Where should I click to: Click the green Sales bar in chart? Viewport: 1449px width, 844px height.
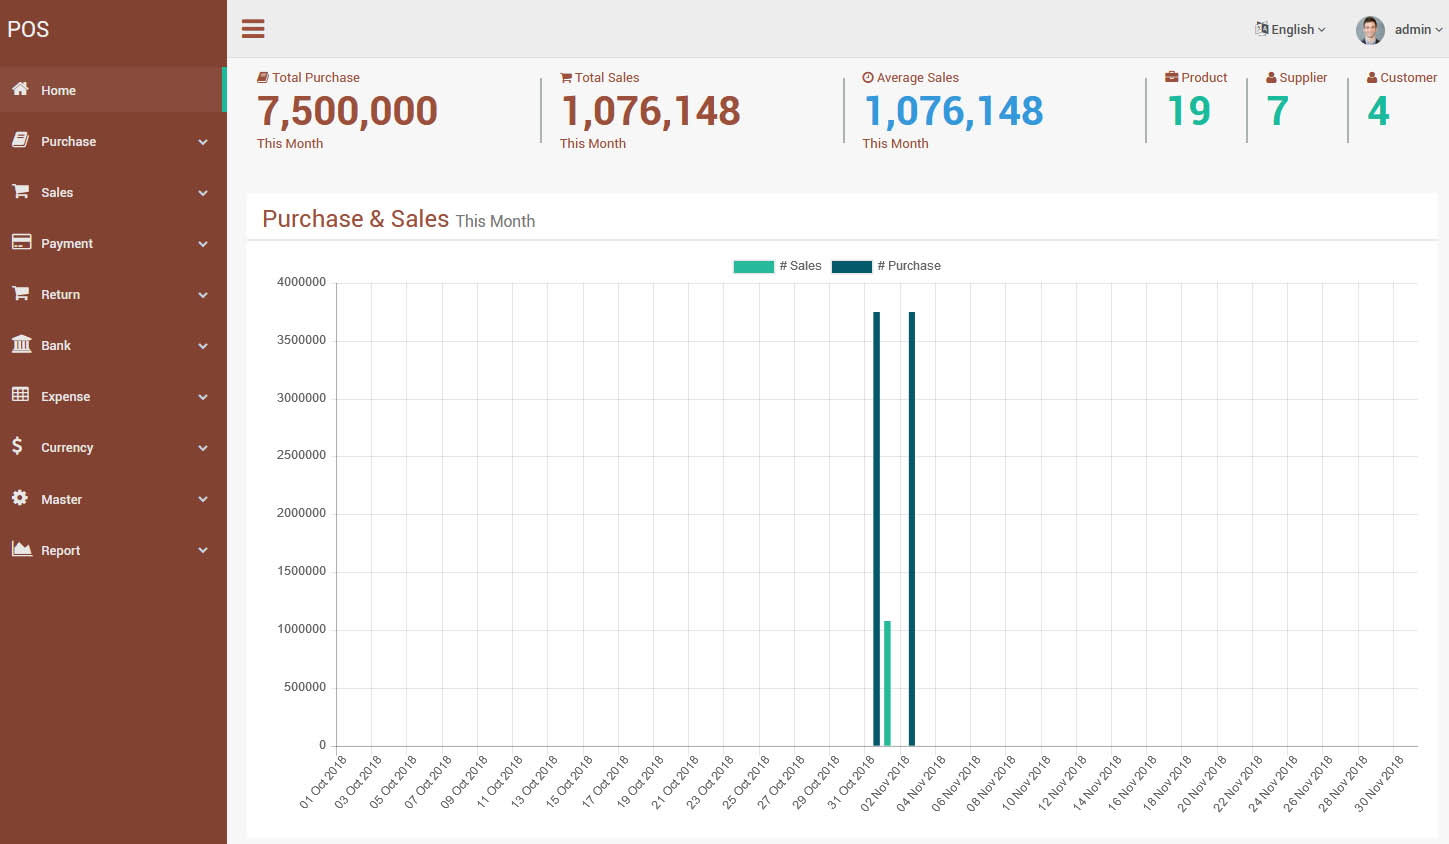(x=887, y=683)
